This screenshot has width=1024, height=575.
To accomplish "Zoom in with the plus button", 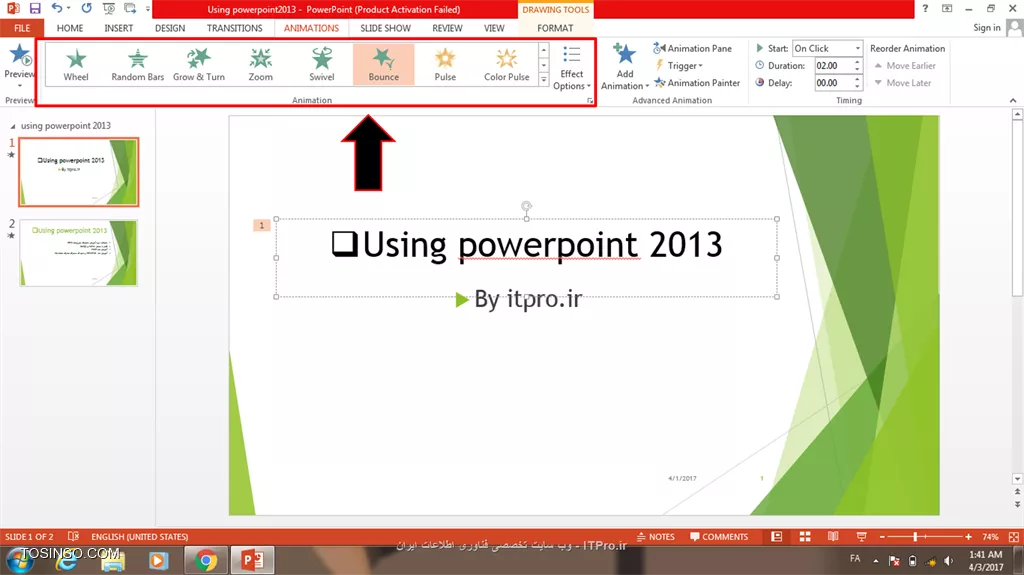I will (968, 536).
